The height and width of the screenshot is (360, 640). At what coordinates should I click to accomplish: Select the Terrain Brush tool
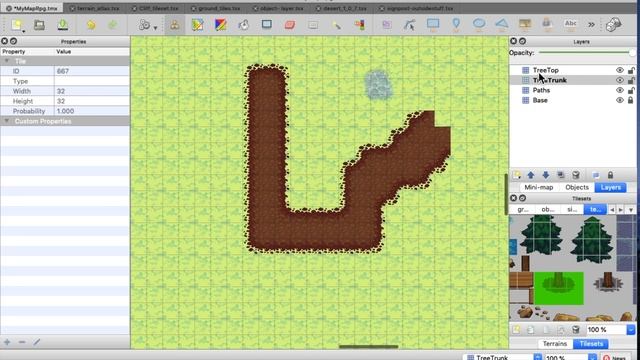click(198, 25)
